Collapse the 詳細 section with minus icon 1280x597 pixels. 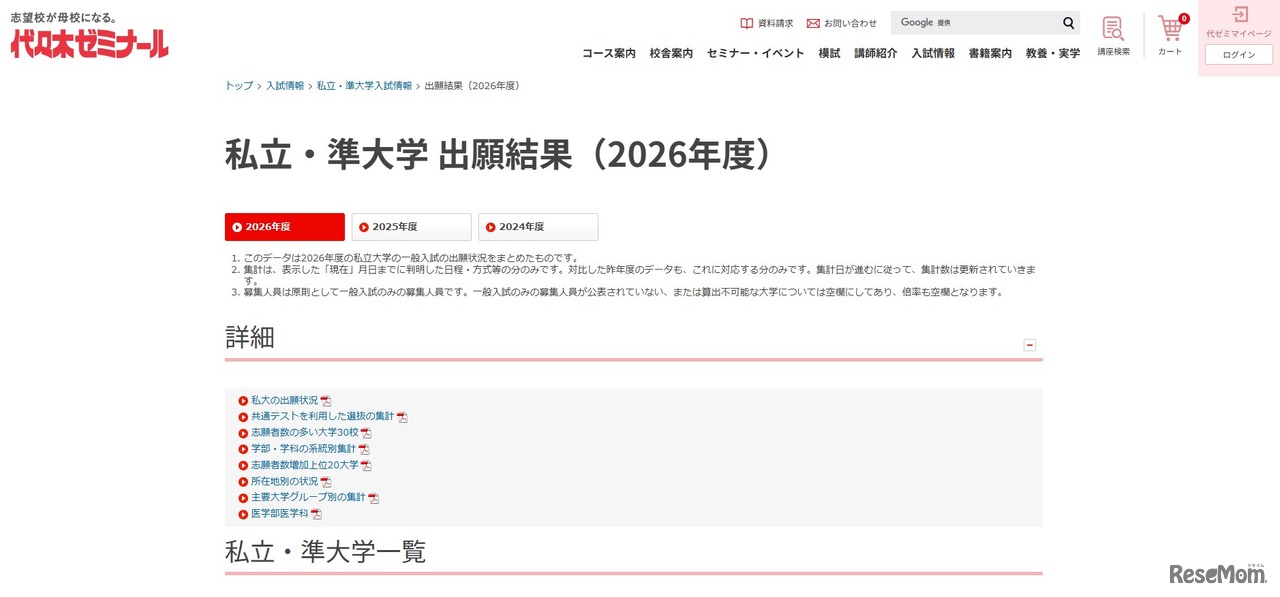1030,345
